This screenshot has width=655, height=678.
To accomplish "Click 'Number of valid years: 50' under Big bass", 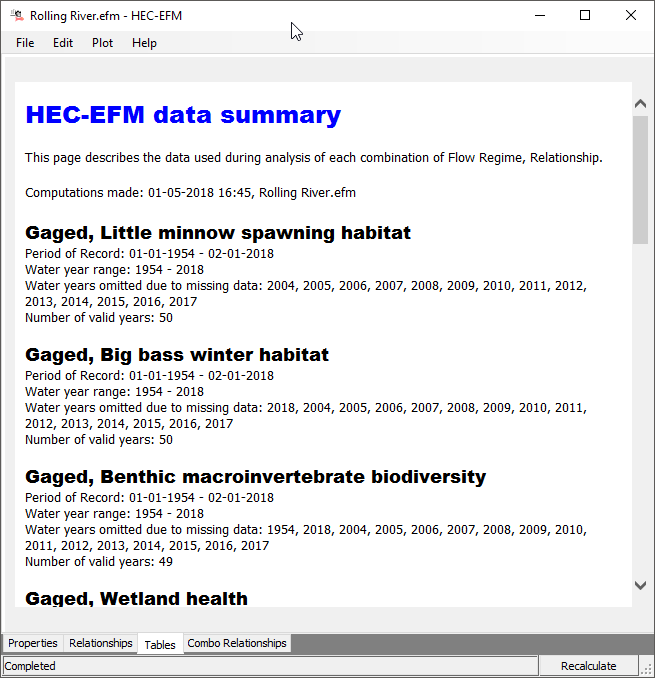I will tap(99, 440).
